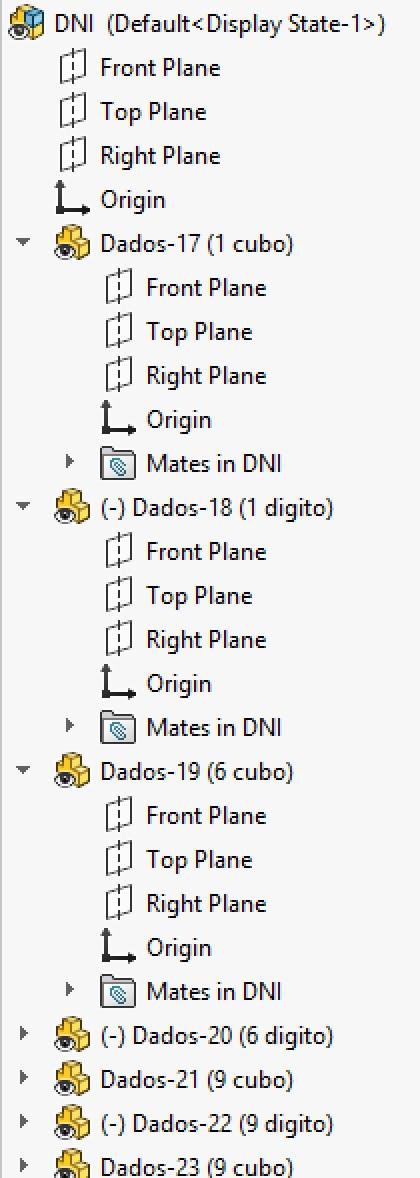This screenshot has height=1178, width=420.
Task: Select the Dados-17 (1 cubo) component icon
Action: pos(72,244)
